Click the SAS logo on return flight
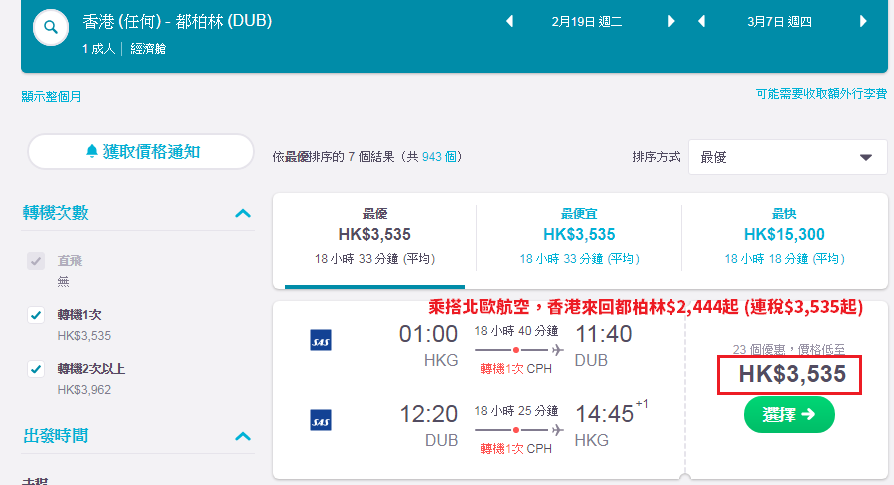 pos(321,420)
